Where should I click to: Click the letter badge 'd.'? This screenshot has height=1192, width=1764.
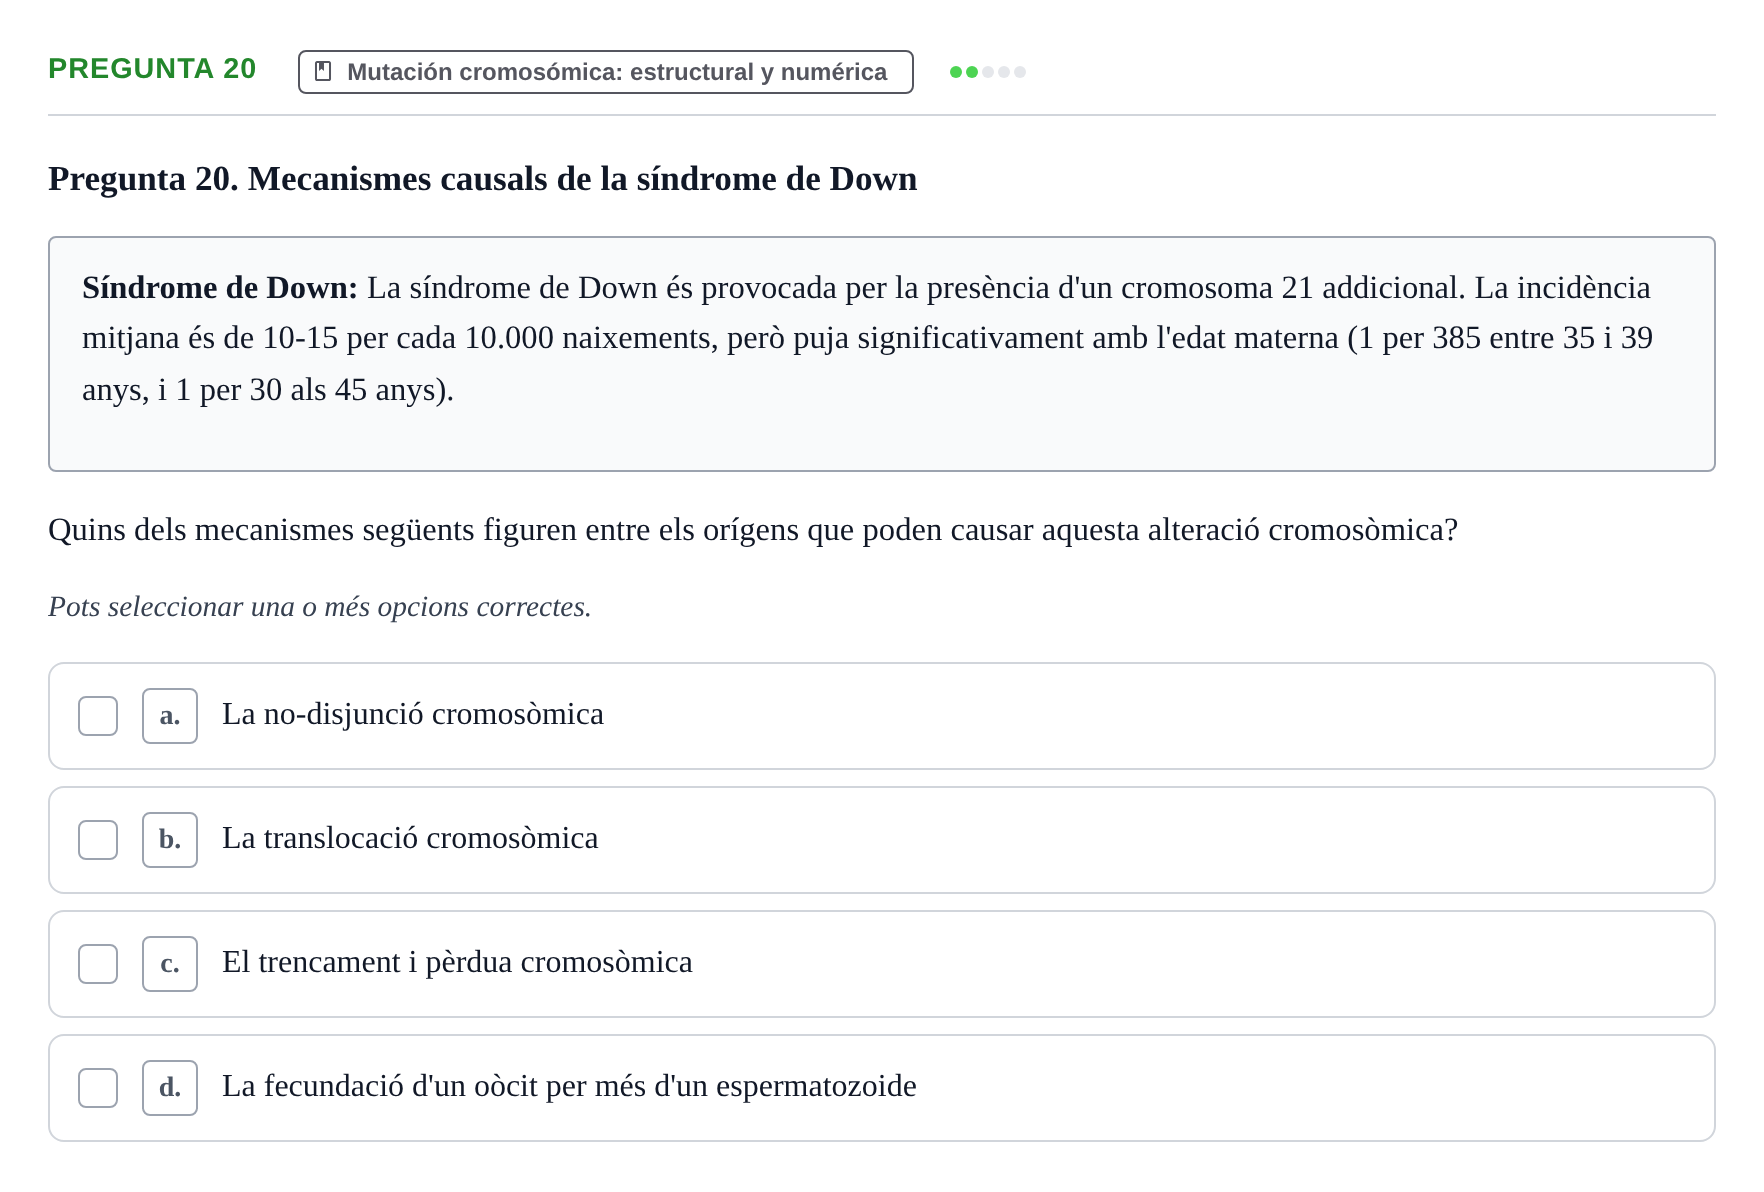tap(170, 1088)
